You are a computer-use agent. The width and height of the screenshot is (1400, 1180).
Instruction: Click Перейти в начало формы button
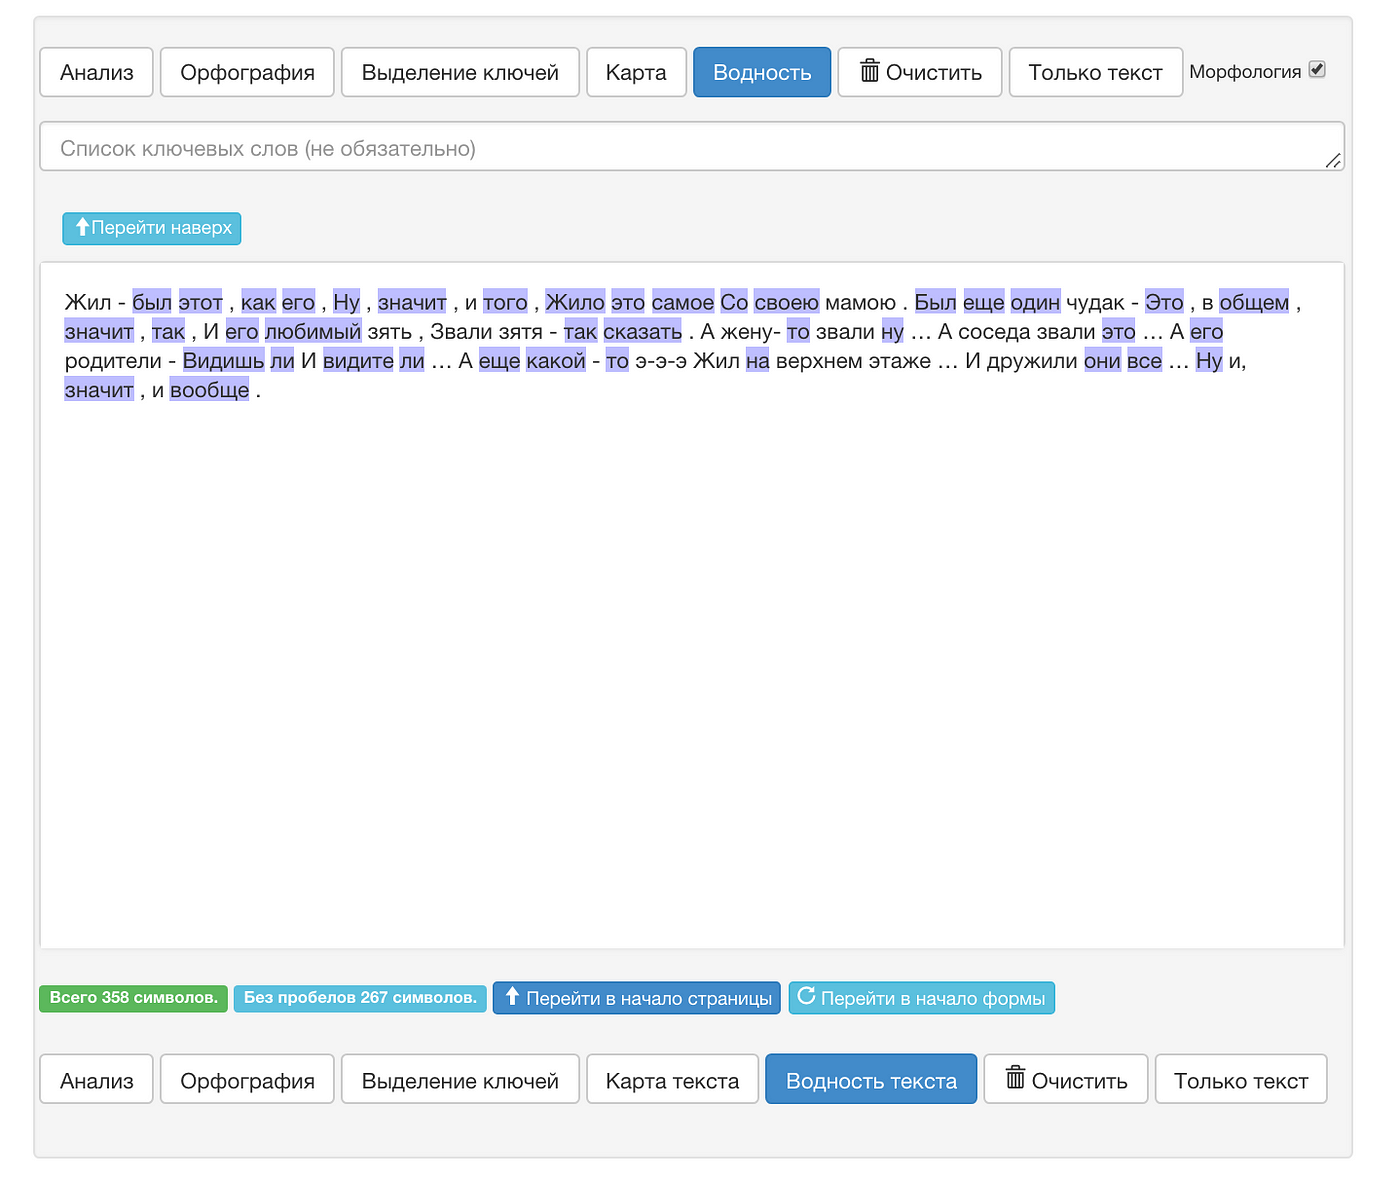point(922,998)
